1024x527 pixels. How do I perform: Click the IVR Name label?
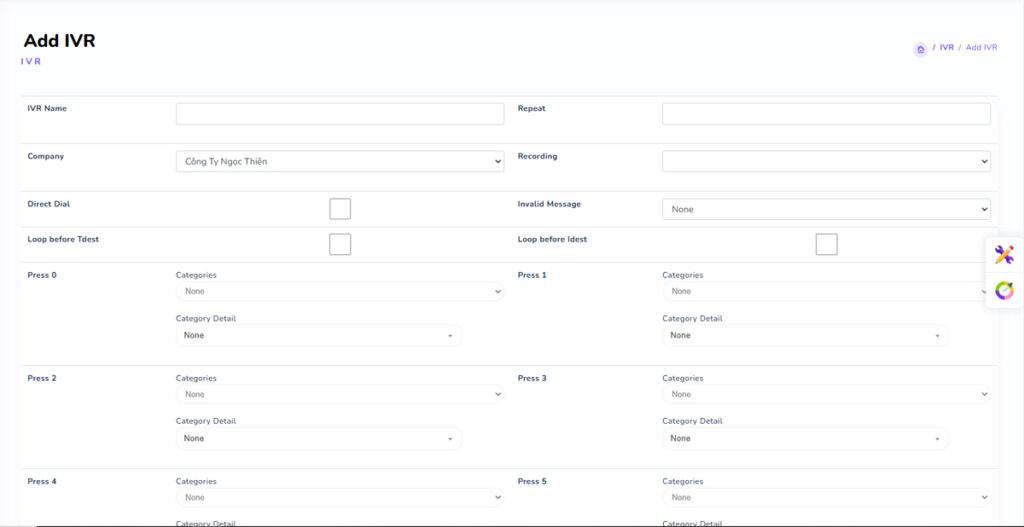click(47, 108)
